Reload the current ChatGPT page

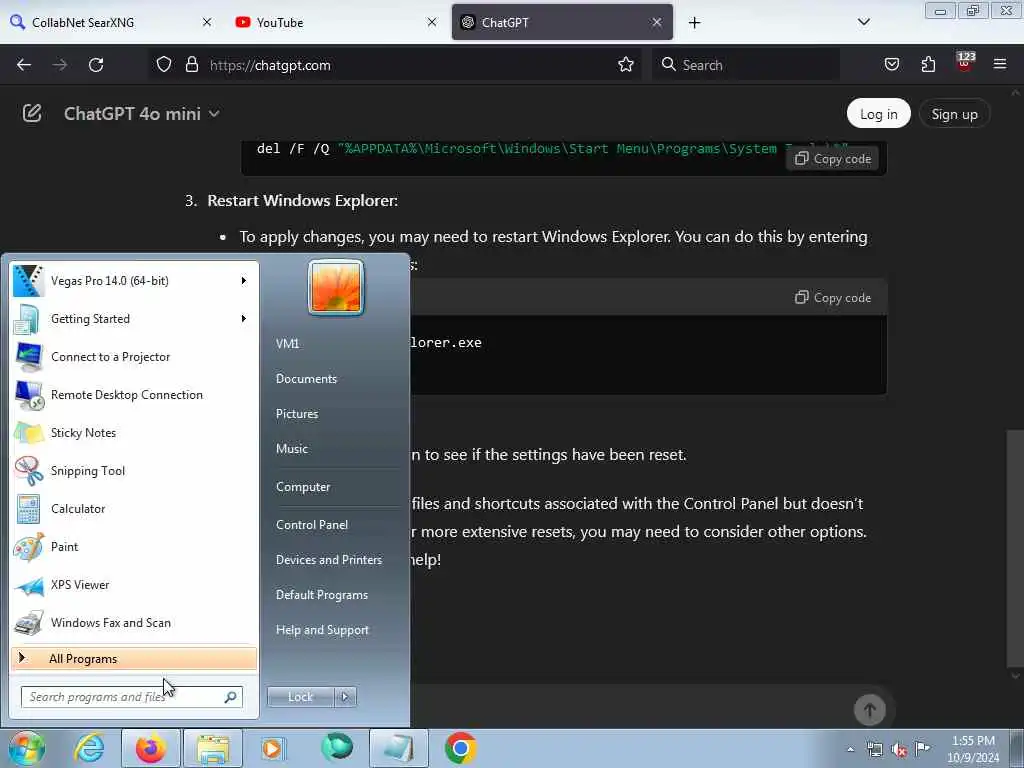click(x=96, y=65)
